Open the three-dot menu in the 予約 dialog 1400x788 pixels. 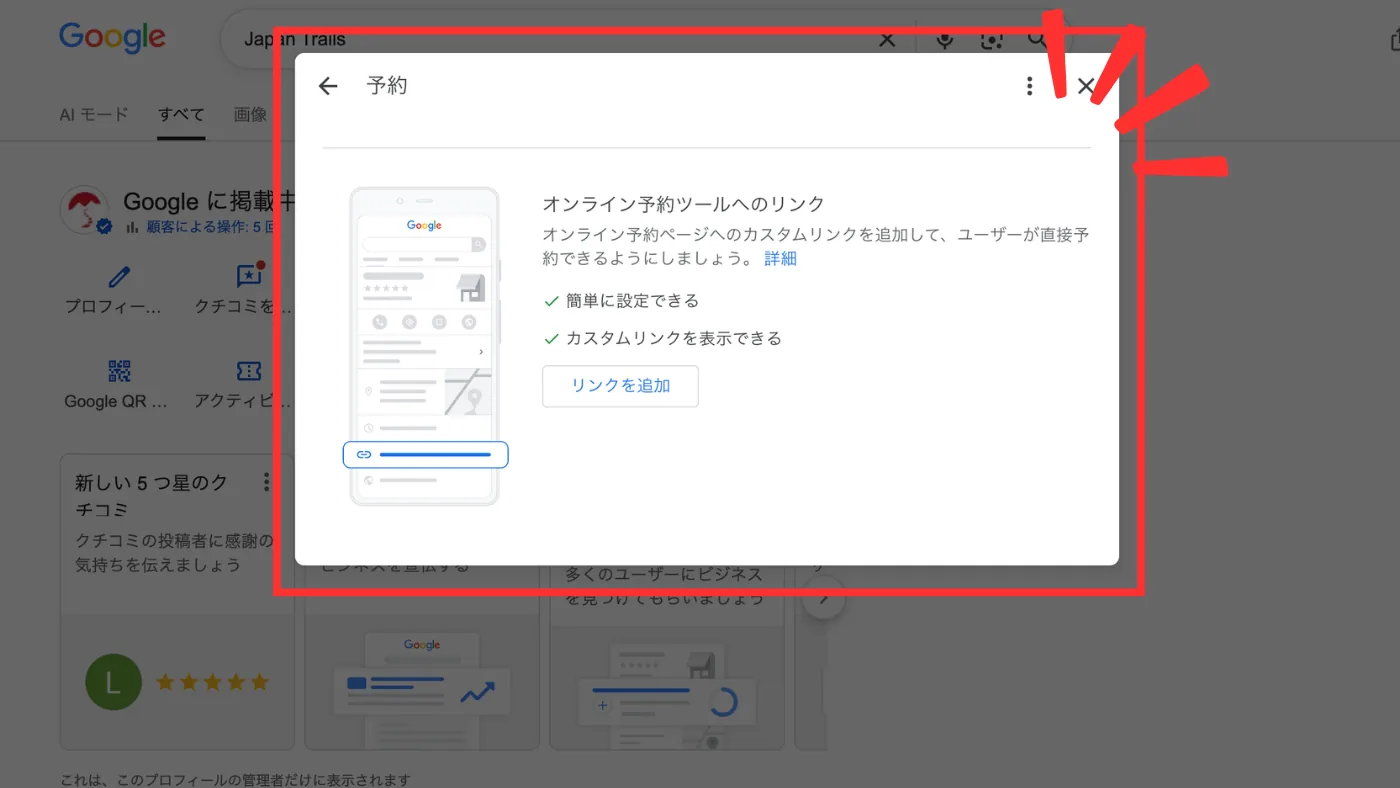click(x=1029, y=86)
